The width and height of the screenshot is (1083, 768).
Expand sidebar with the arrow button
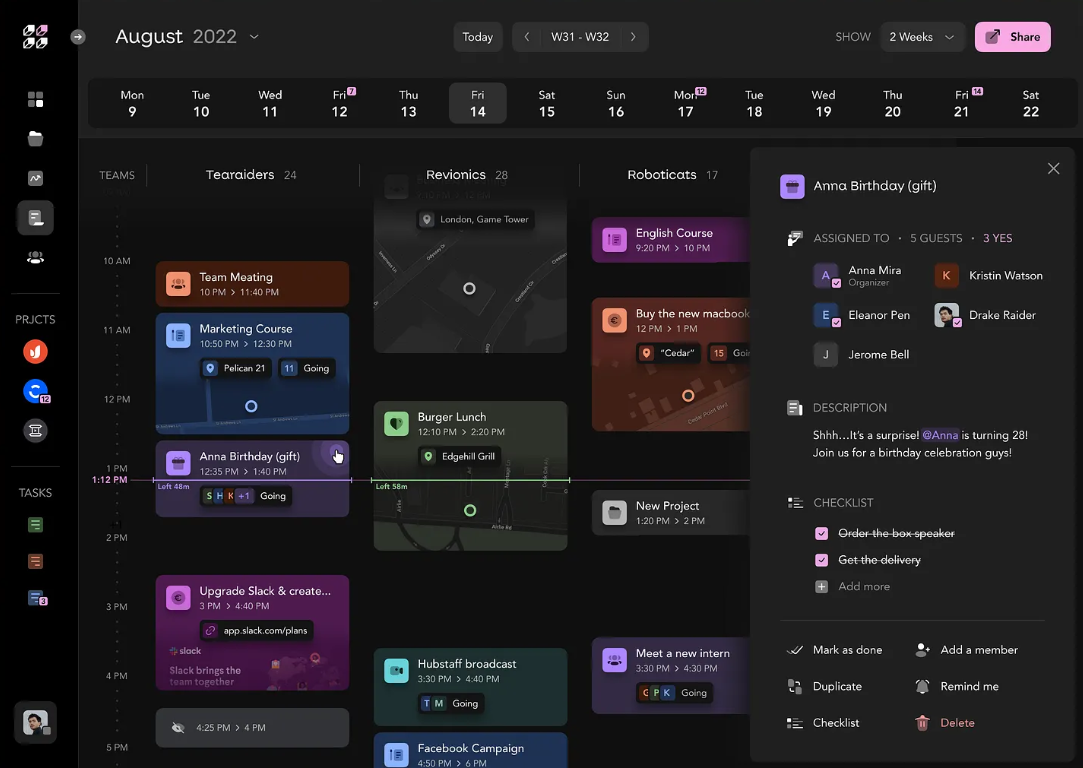point(78,37)
